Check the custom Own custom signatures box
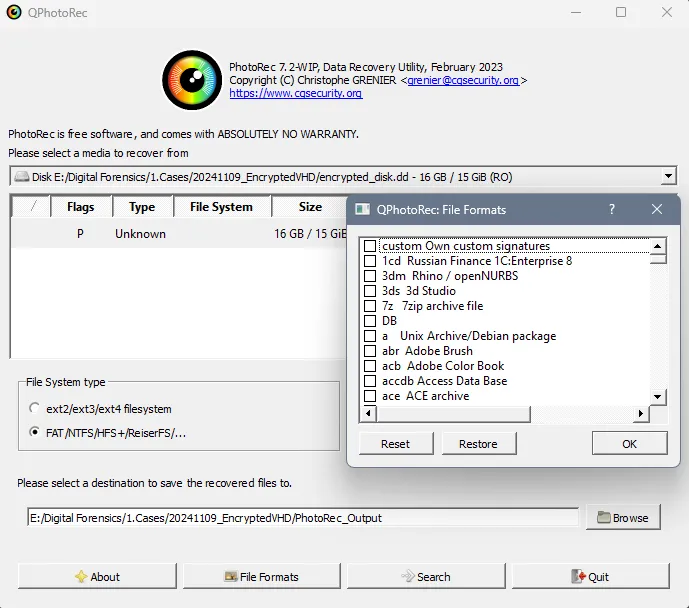 [x=370, y=246]
